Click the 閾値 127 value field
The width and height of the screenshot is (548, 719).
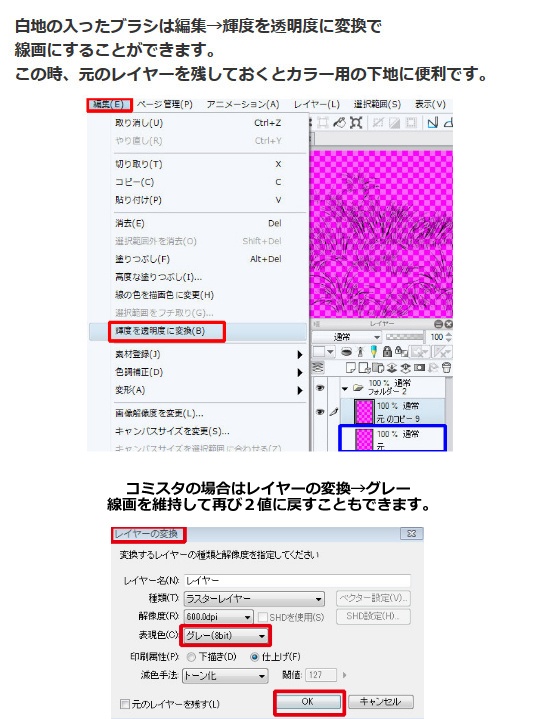(321, 675)
